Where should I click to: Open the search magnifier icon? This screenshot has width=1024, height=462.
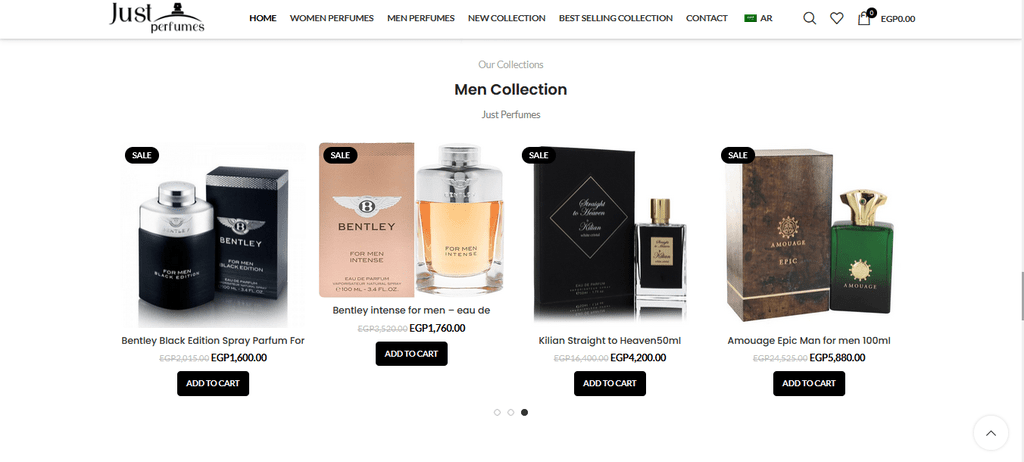809,18
